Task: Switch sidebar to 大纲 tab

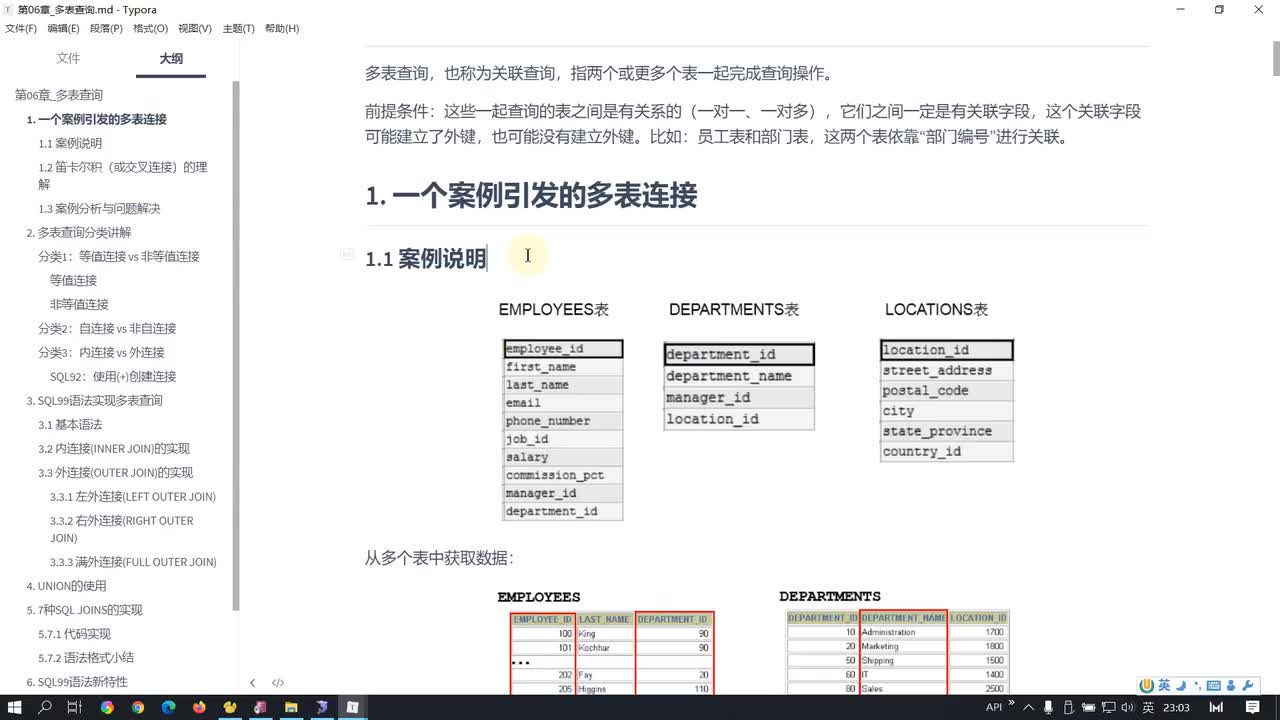Action: 171,59
